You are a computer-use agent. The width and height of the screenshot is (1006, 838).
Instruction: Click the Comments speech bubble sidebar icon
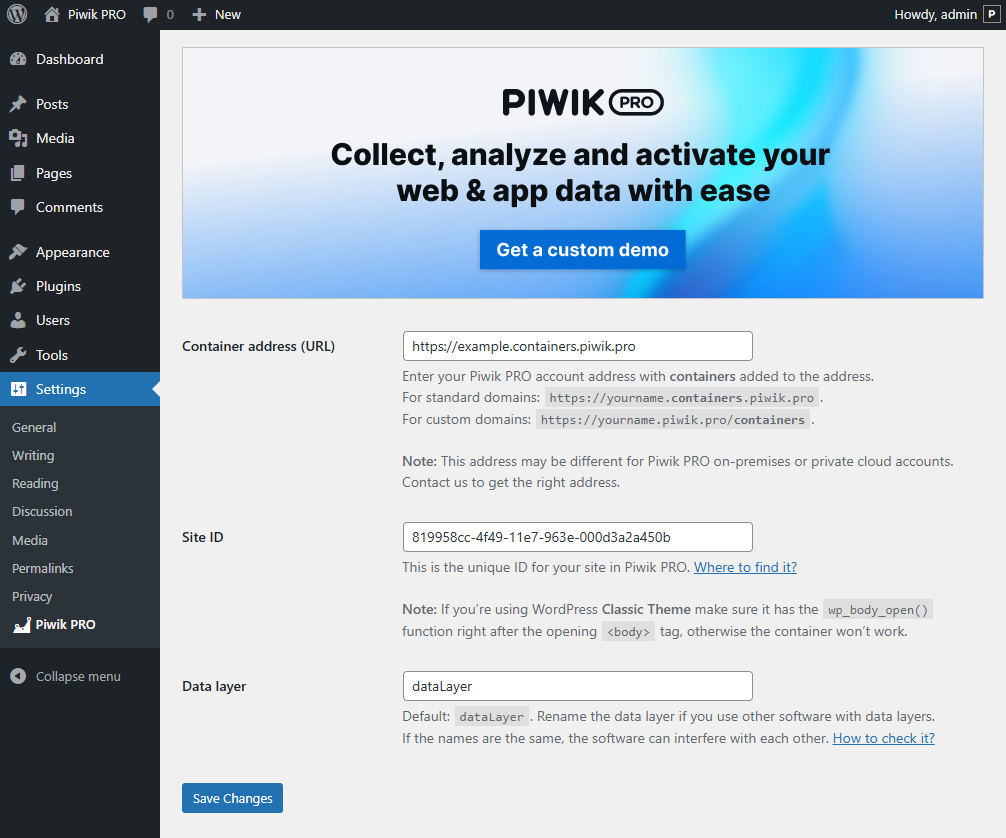[19, 207]
